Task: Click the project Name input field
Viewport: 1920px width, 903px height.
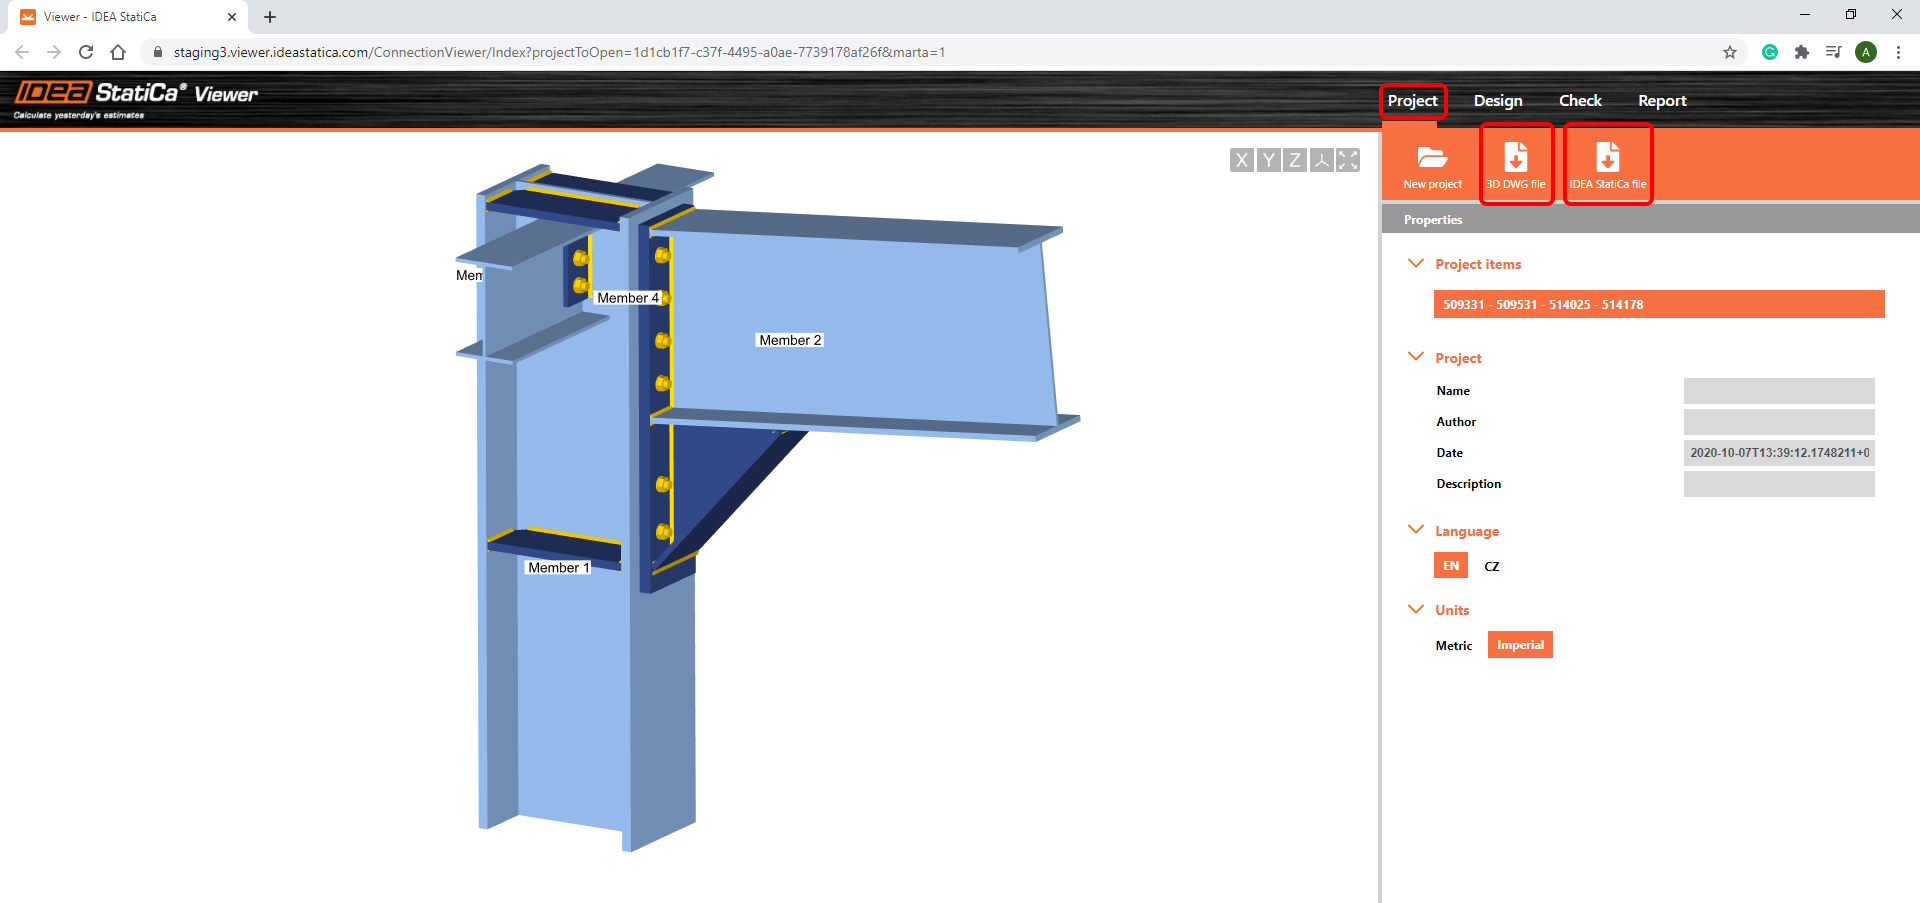Action: tap(1778, 391)
